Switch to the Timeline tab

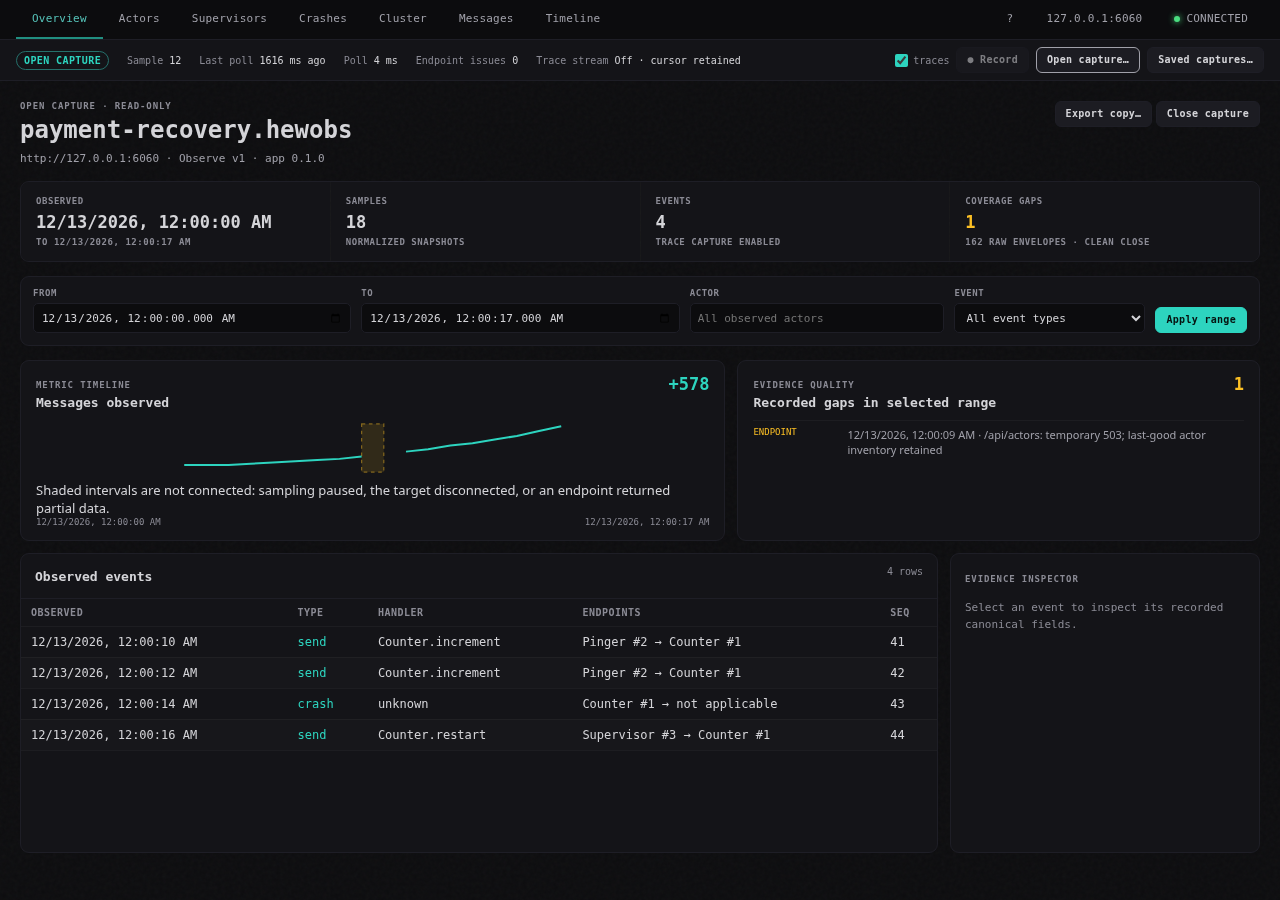coord(573,18)
